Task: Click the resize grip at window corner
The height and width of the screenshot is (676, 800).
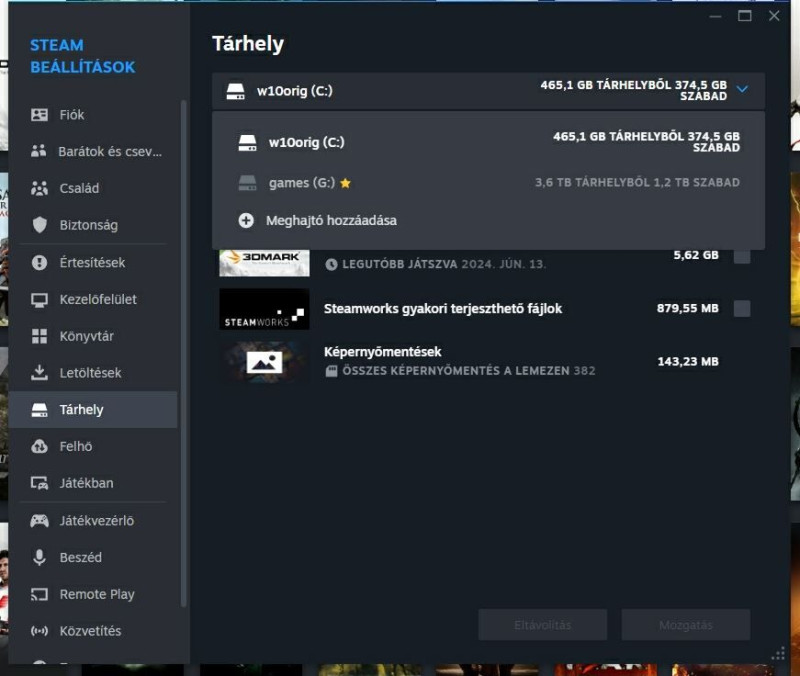Action: click(x=778, y=653)
